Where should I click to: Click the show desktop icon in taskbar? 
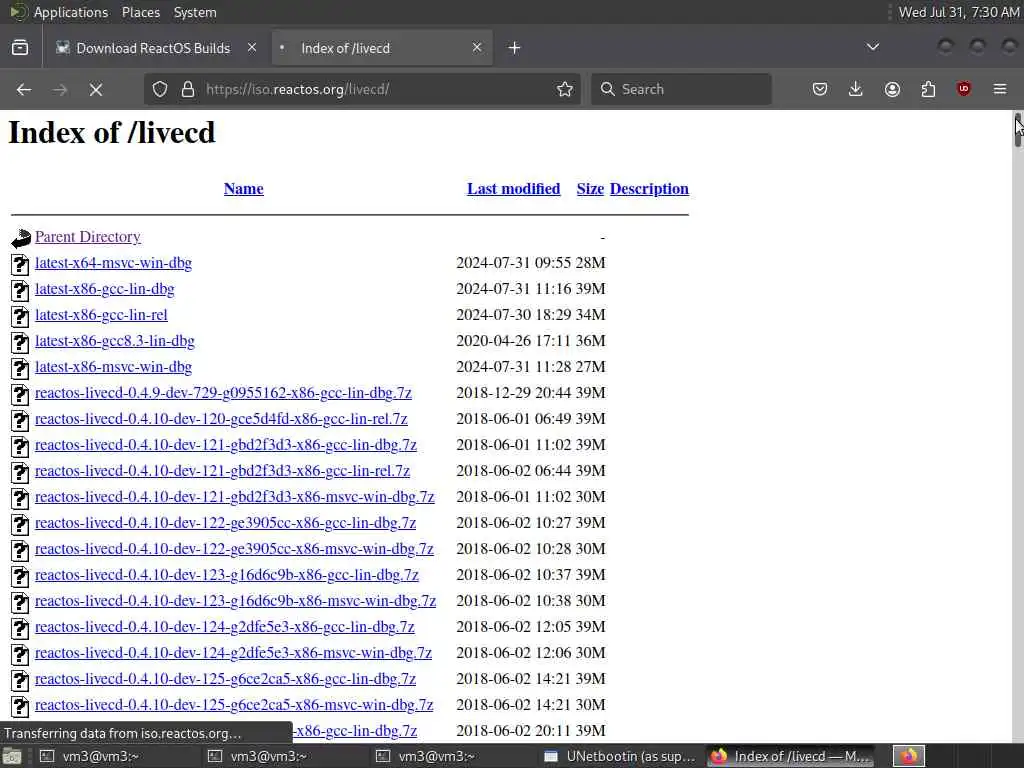[x=12, y=757]
